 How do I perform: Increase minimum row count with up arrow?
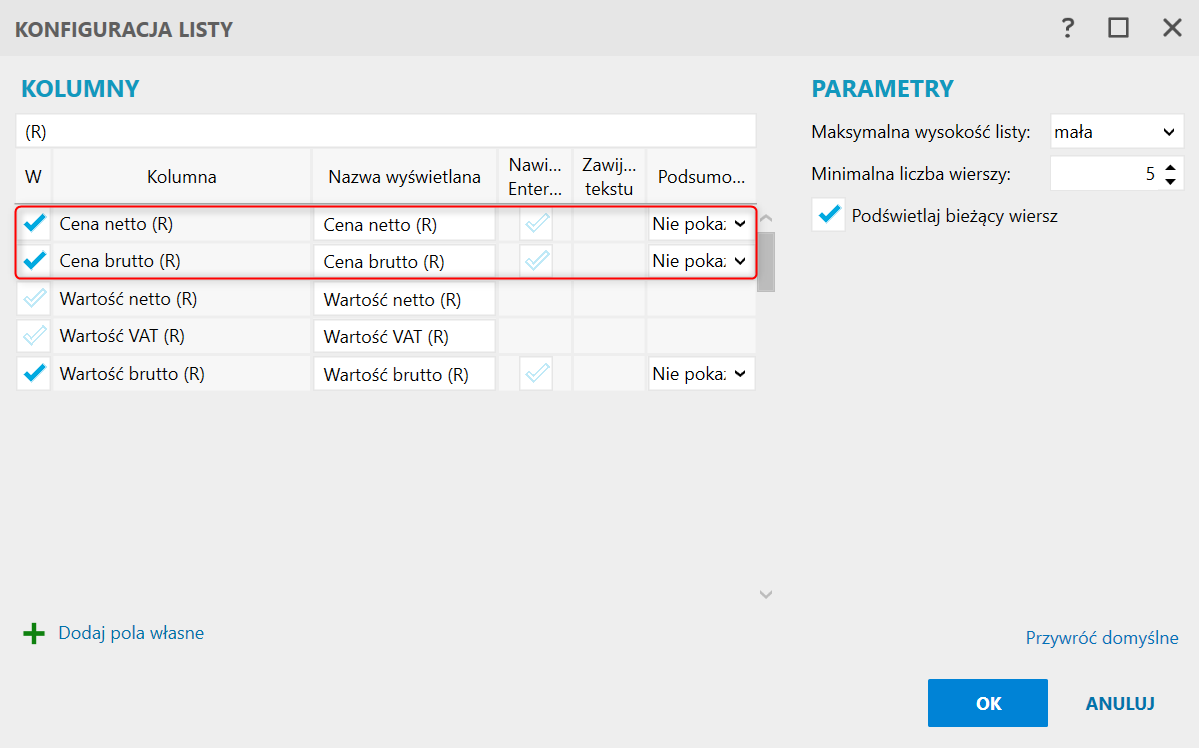coord(1171,165)
